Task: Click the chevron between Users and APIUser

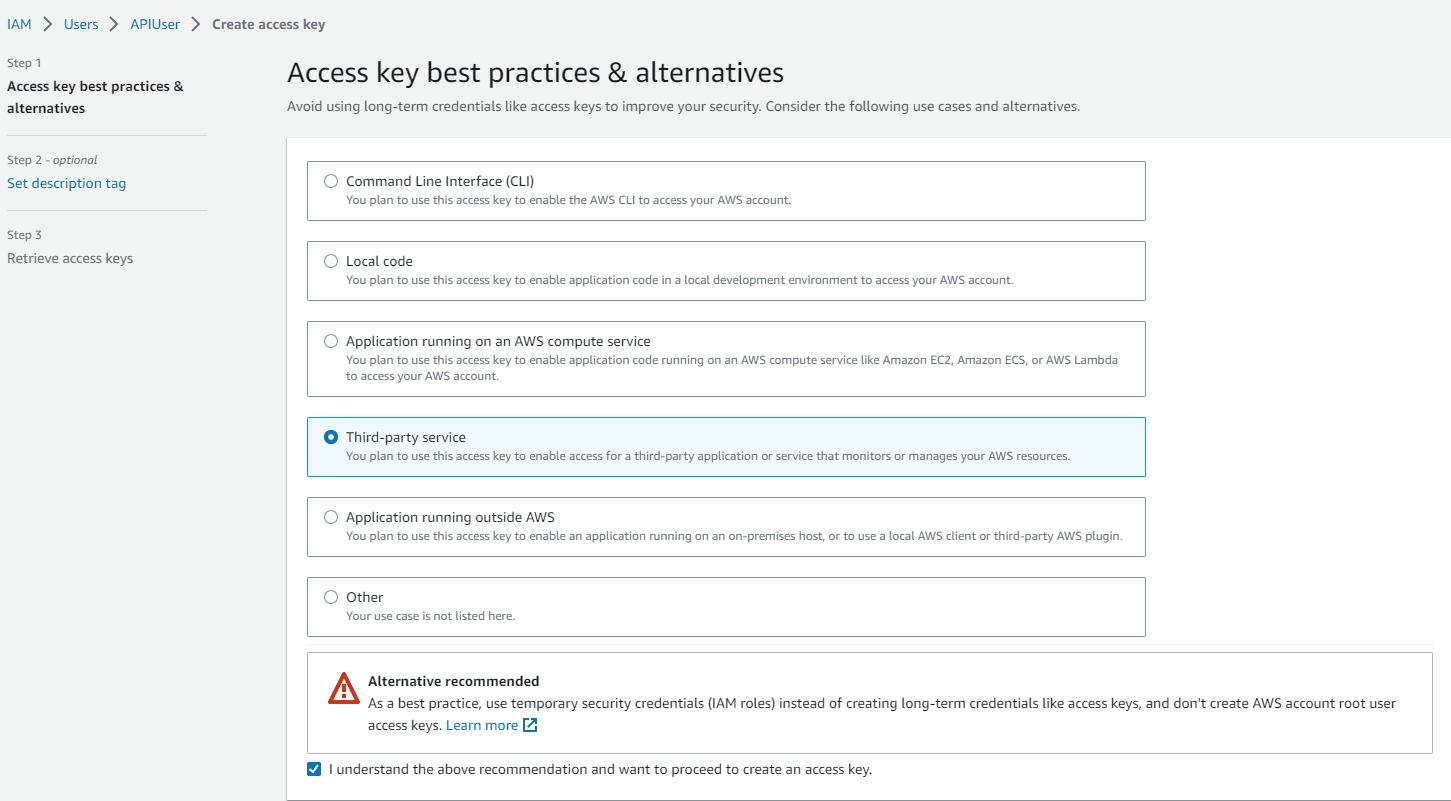Action: (114, 24)
